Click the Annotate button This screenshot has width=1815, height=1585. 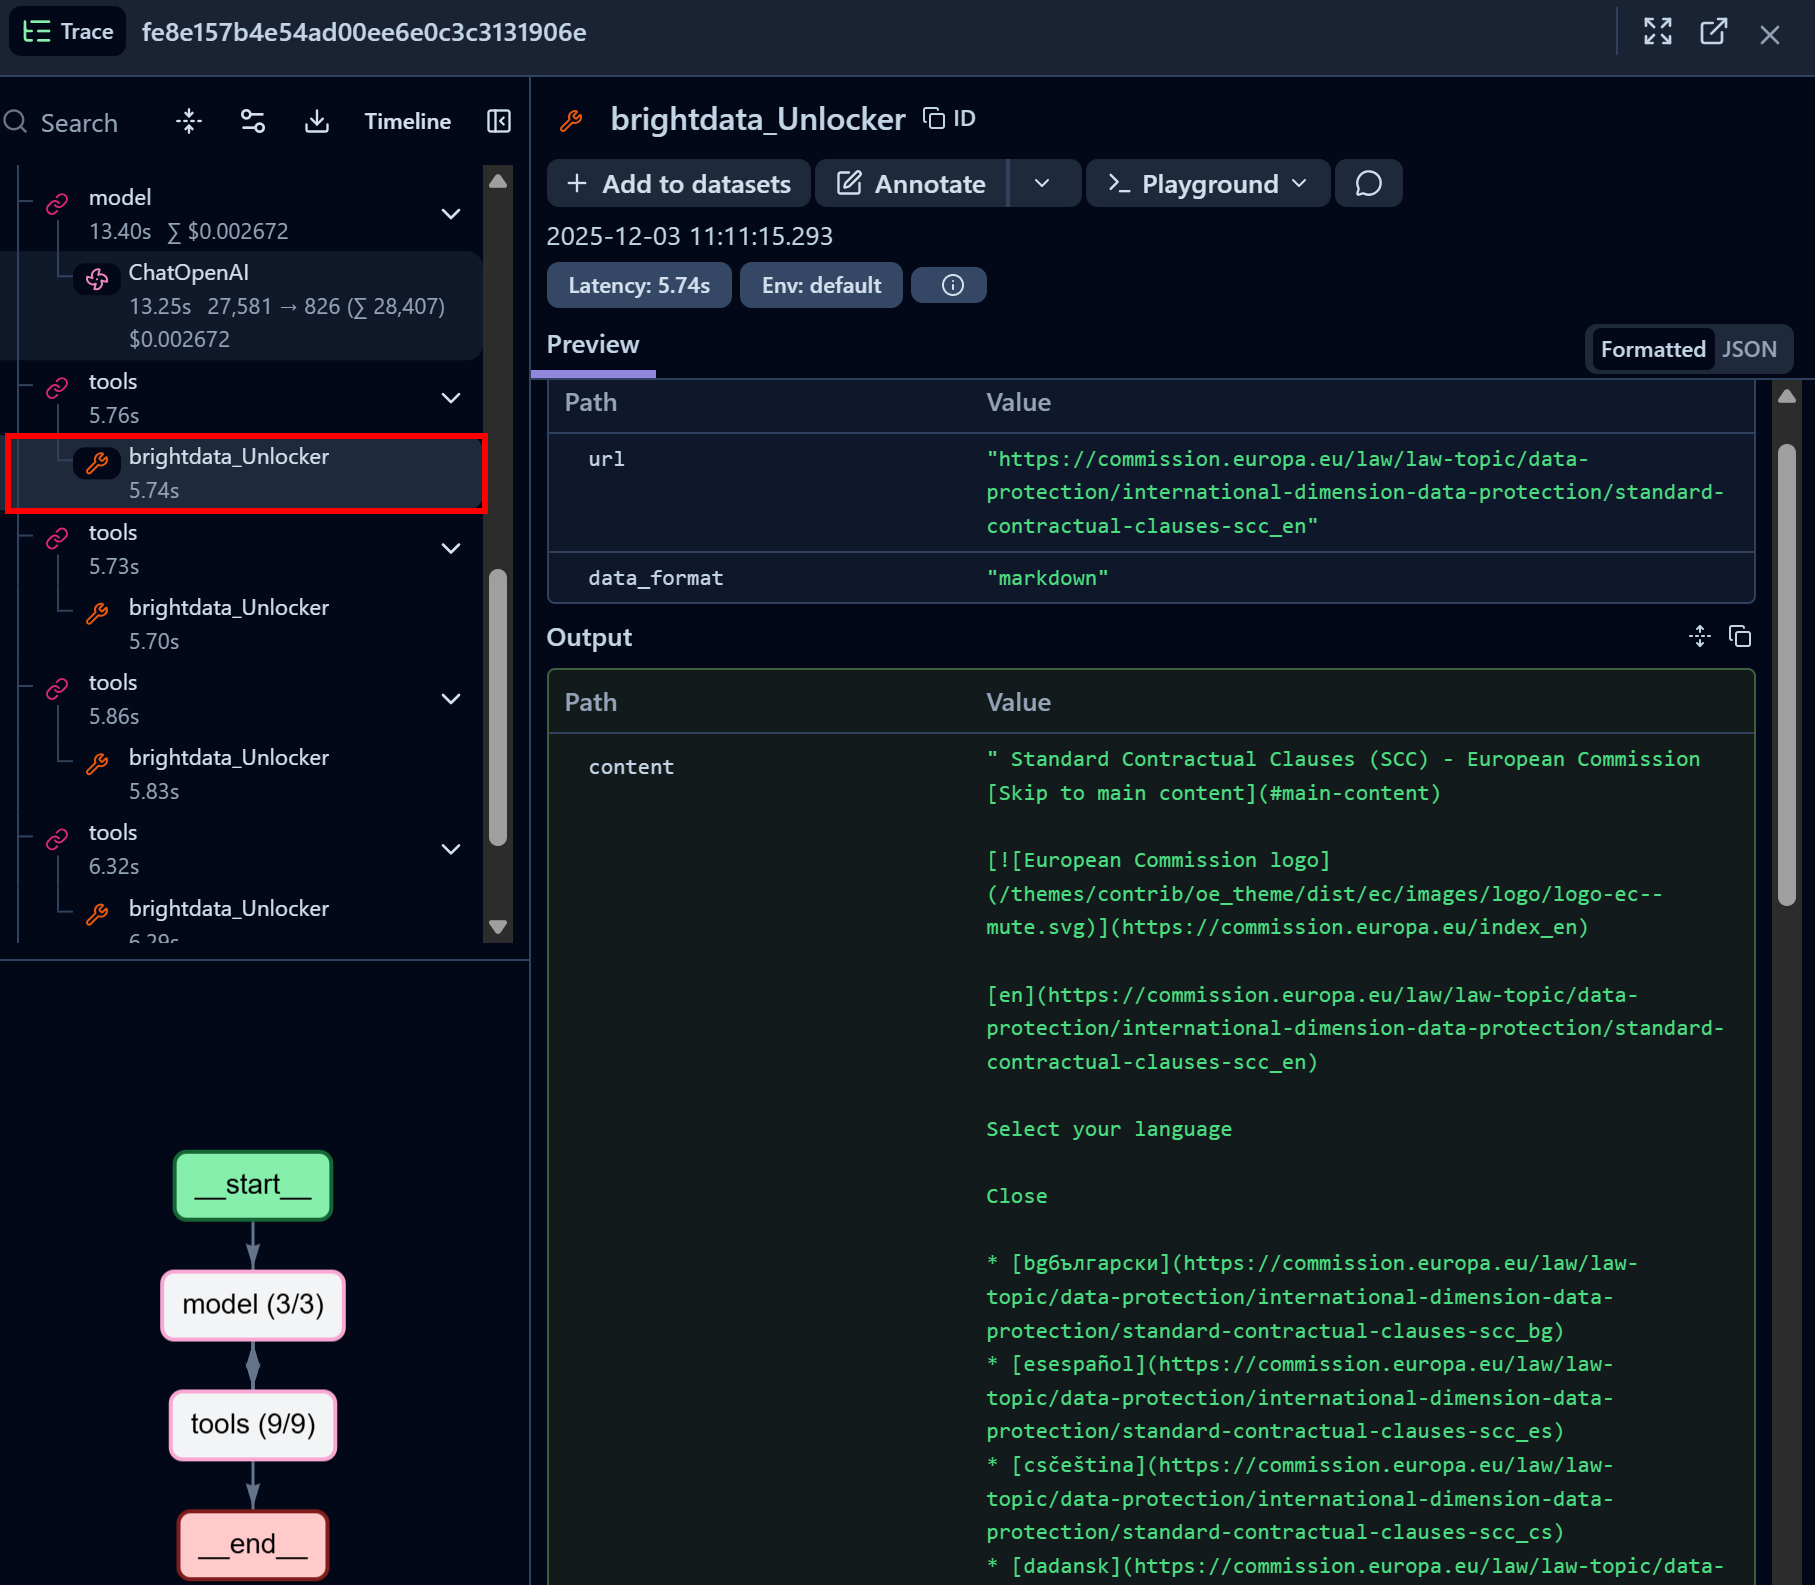click(909, 183)
